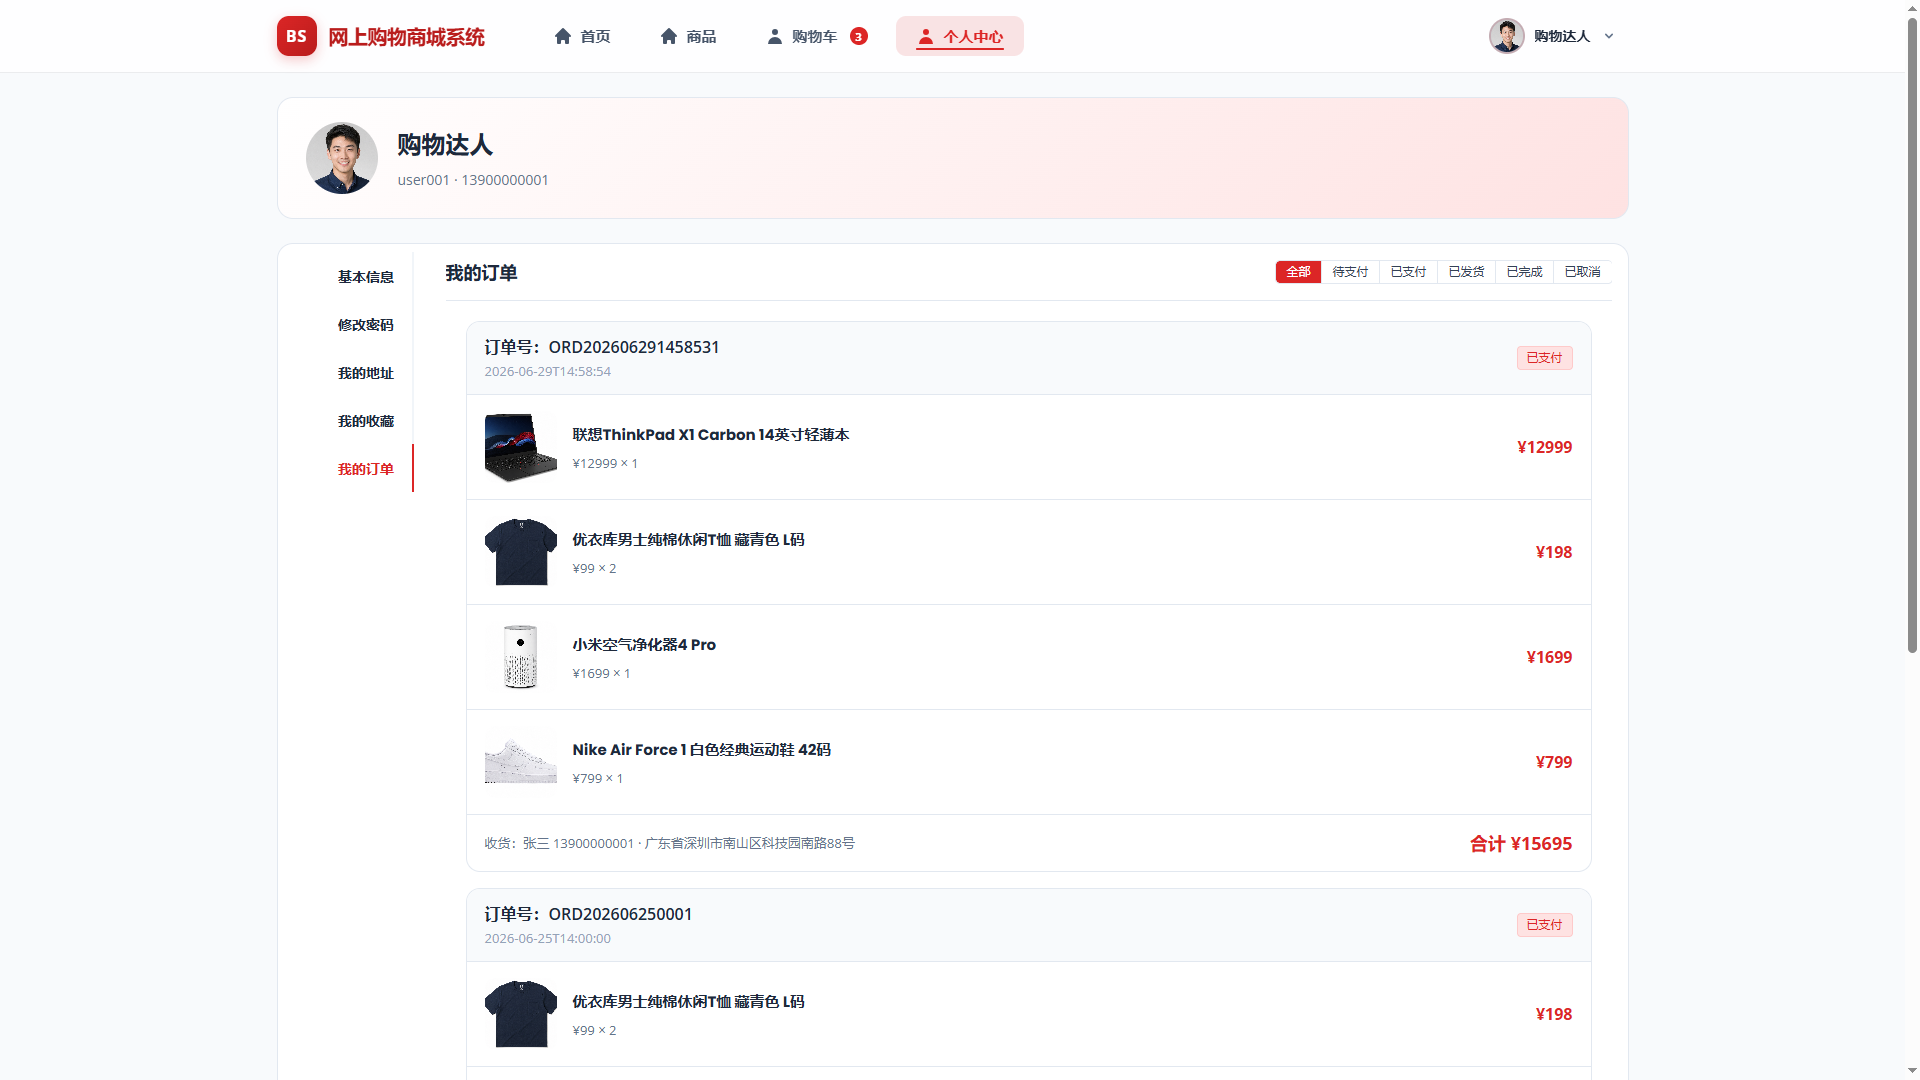Click the home icon beside 首页
This screenshot has height=1080, width=1920.
click(563, 36)
